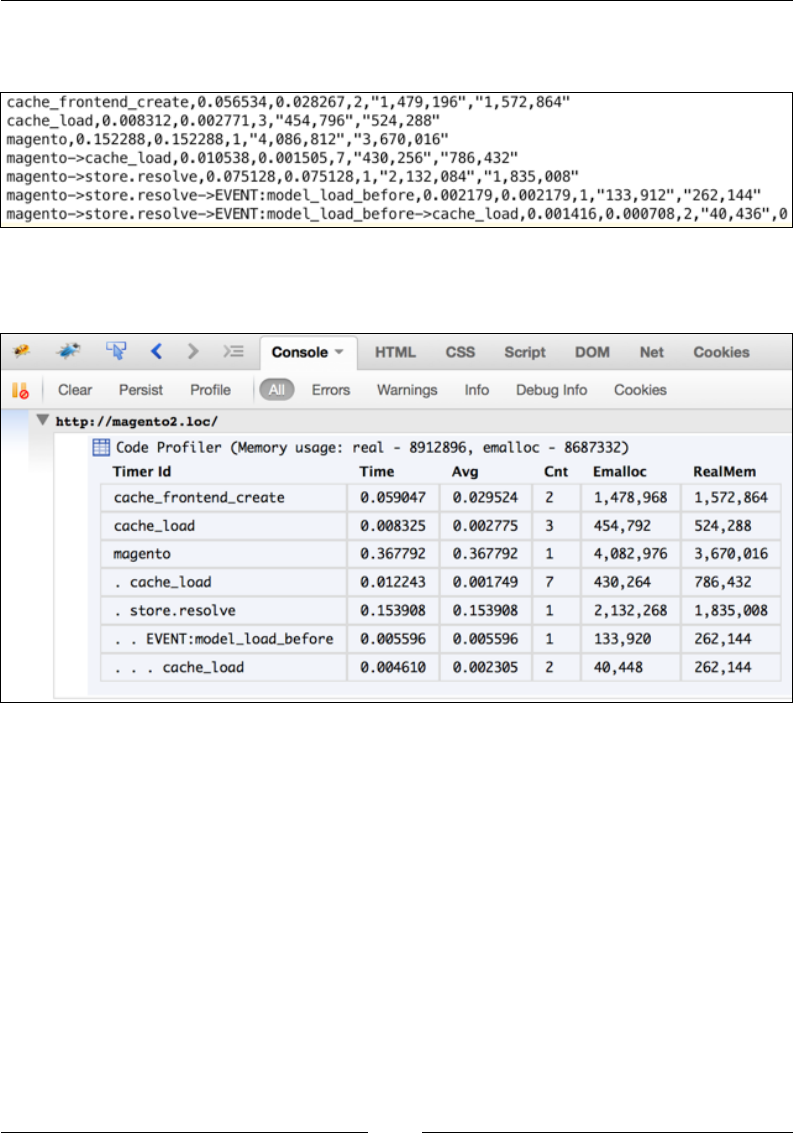Viewport: 793px width, 1142px height.
Task: Clear the console output
Action: [x=75, y=390]
